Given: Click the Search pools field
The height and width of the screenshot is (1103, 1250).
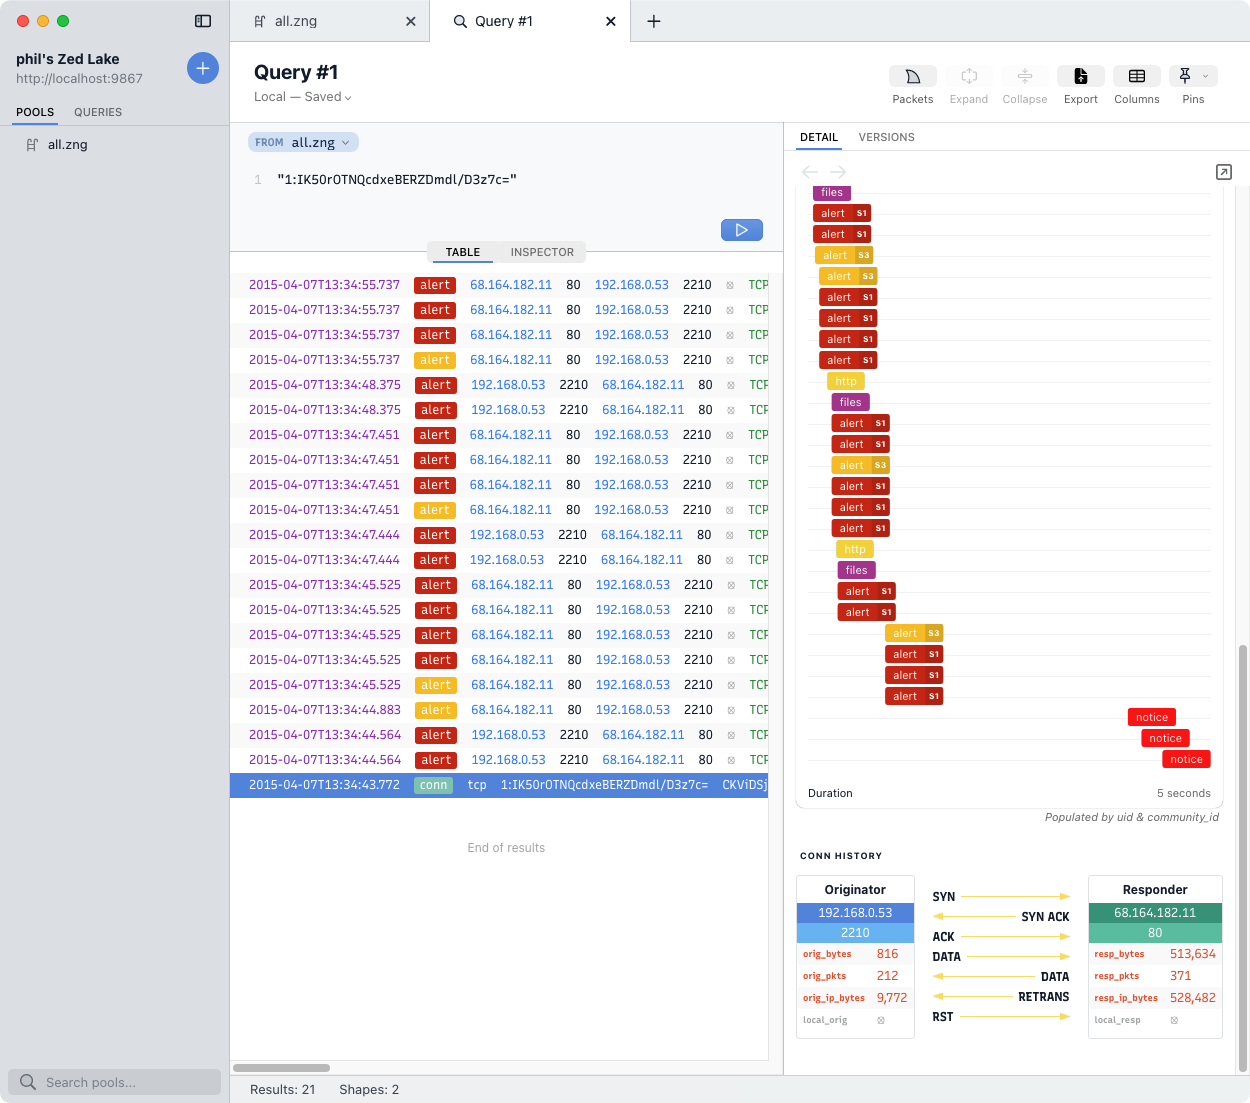Looking at the screenshot, I should (114, 1081).
